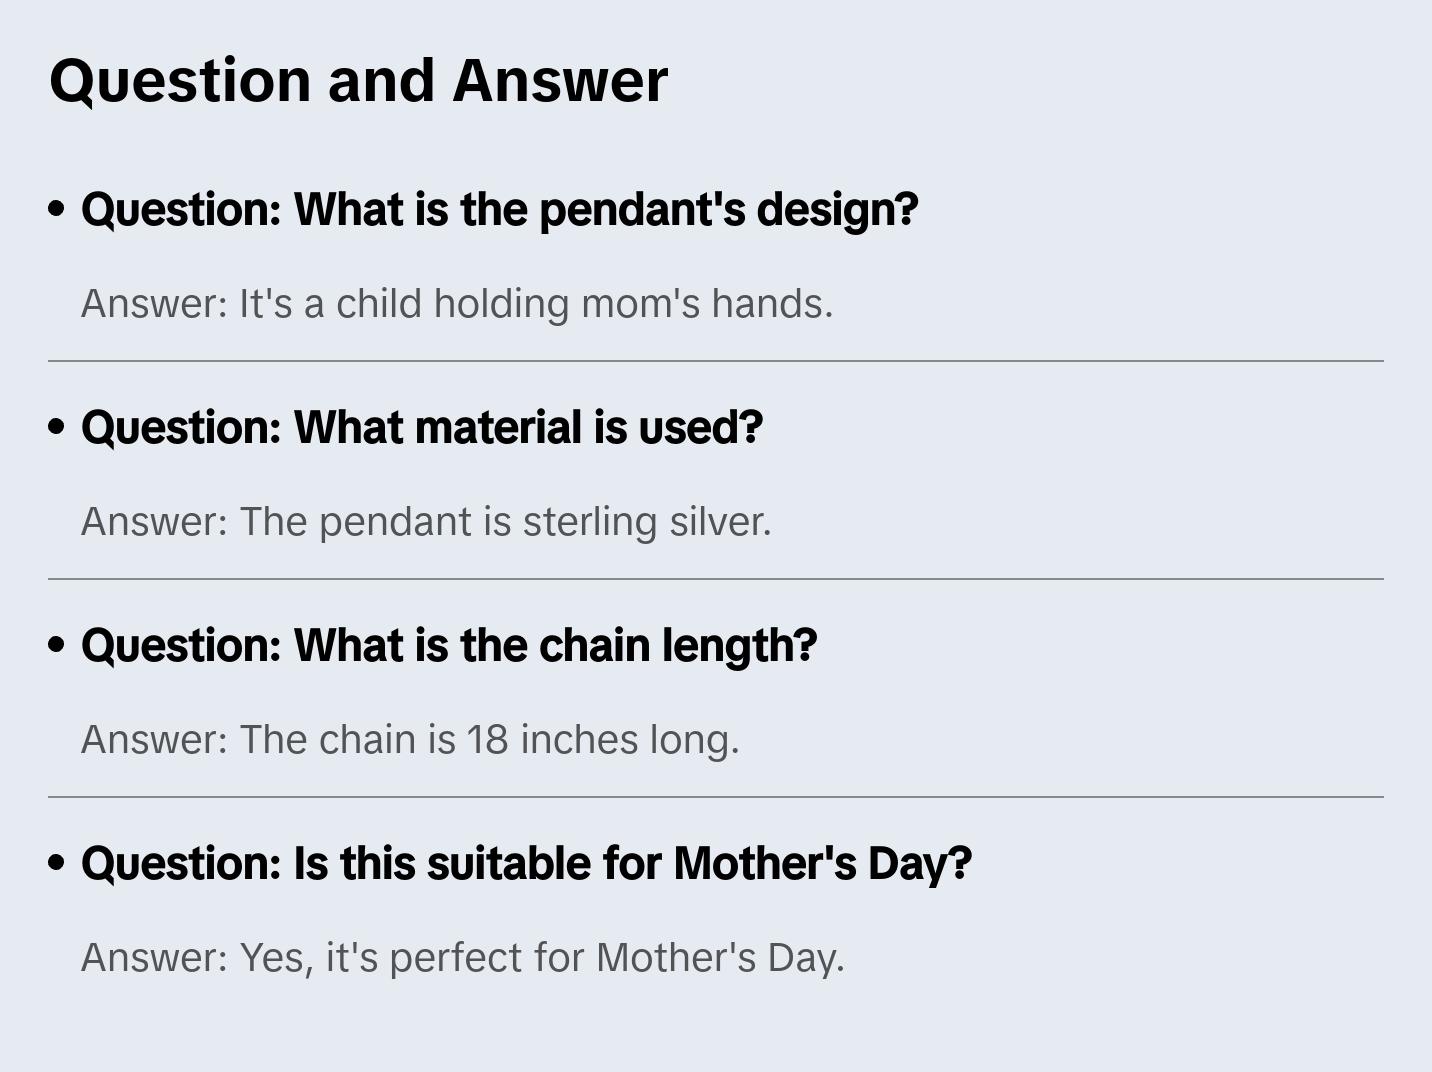Click the bullet beside the chain length question

pos(57,645)
